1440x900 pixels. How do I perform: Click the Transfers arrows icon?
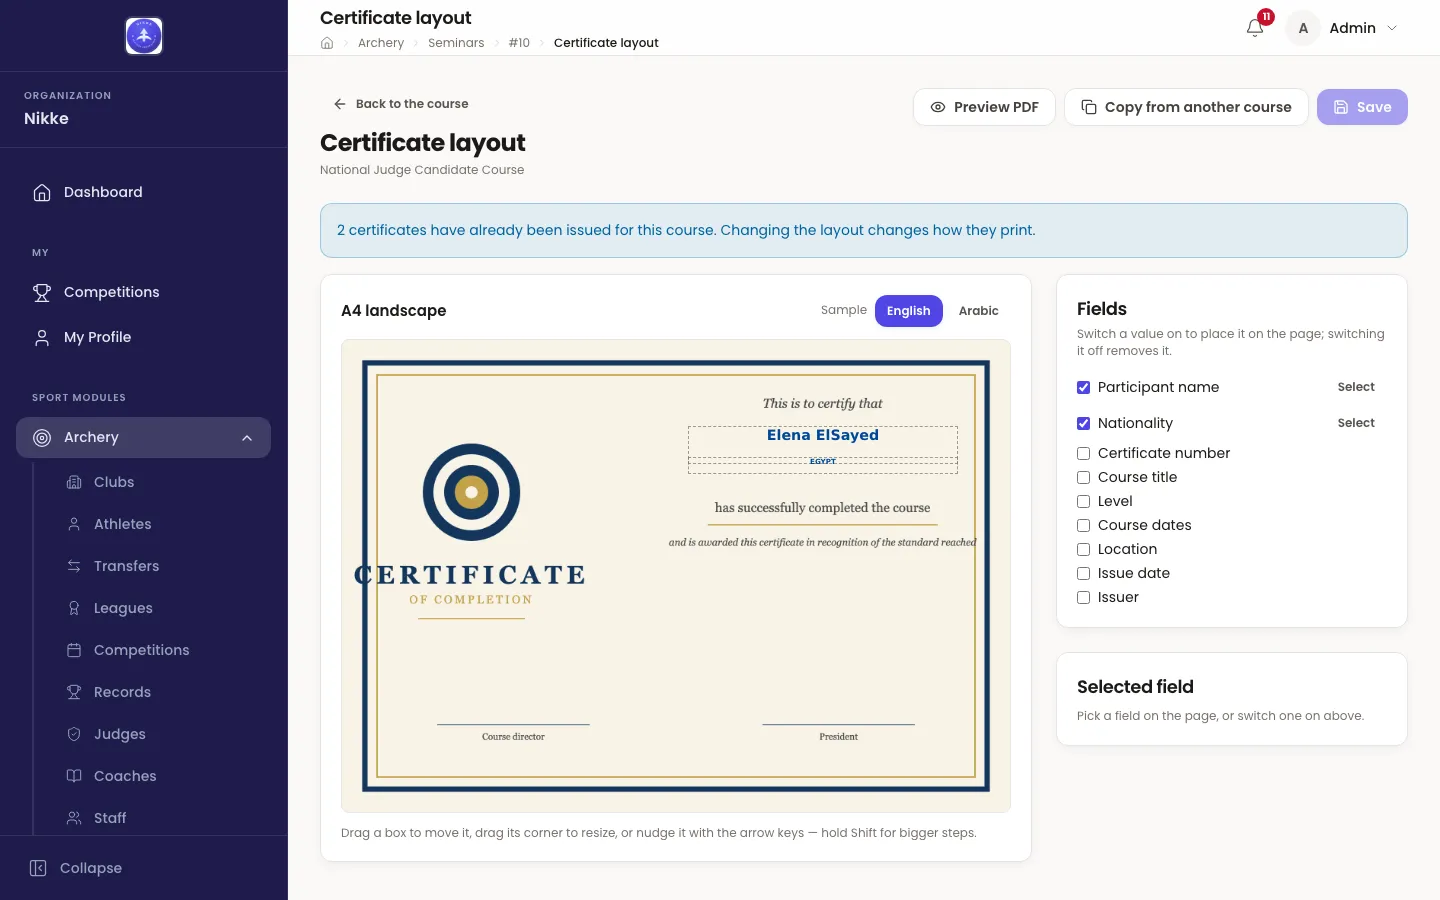[x=74, y=566]
